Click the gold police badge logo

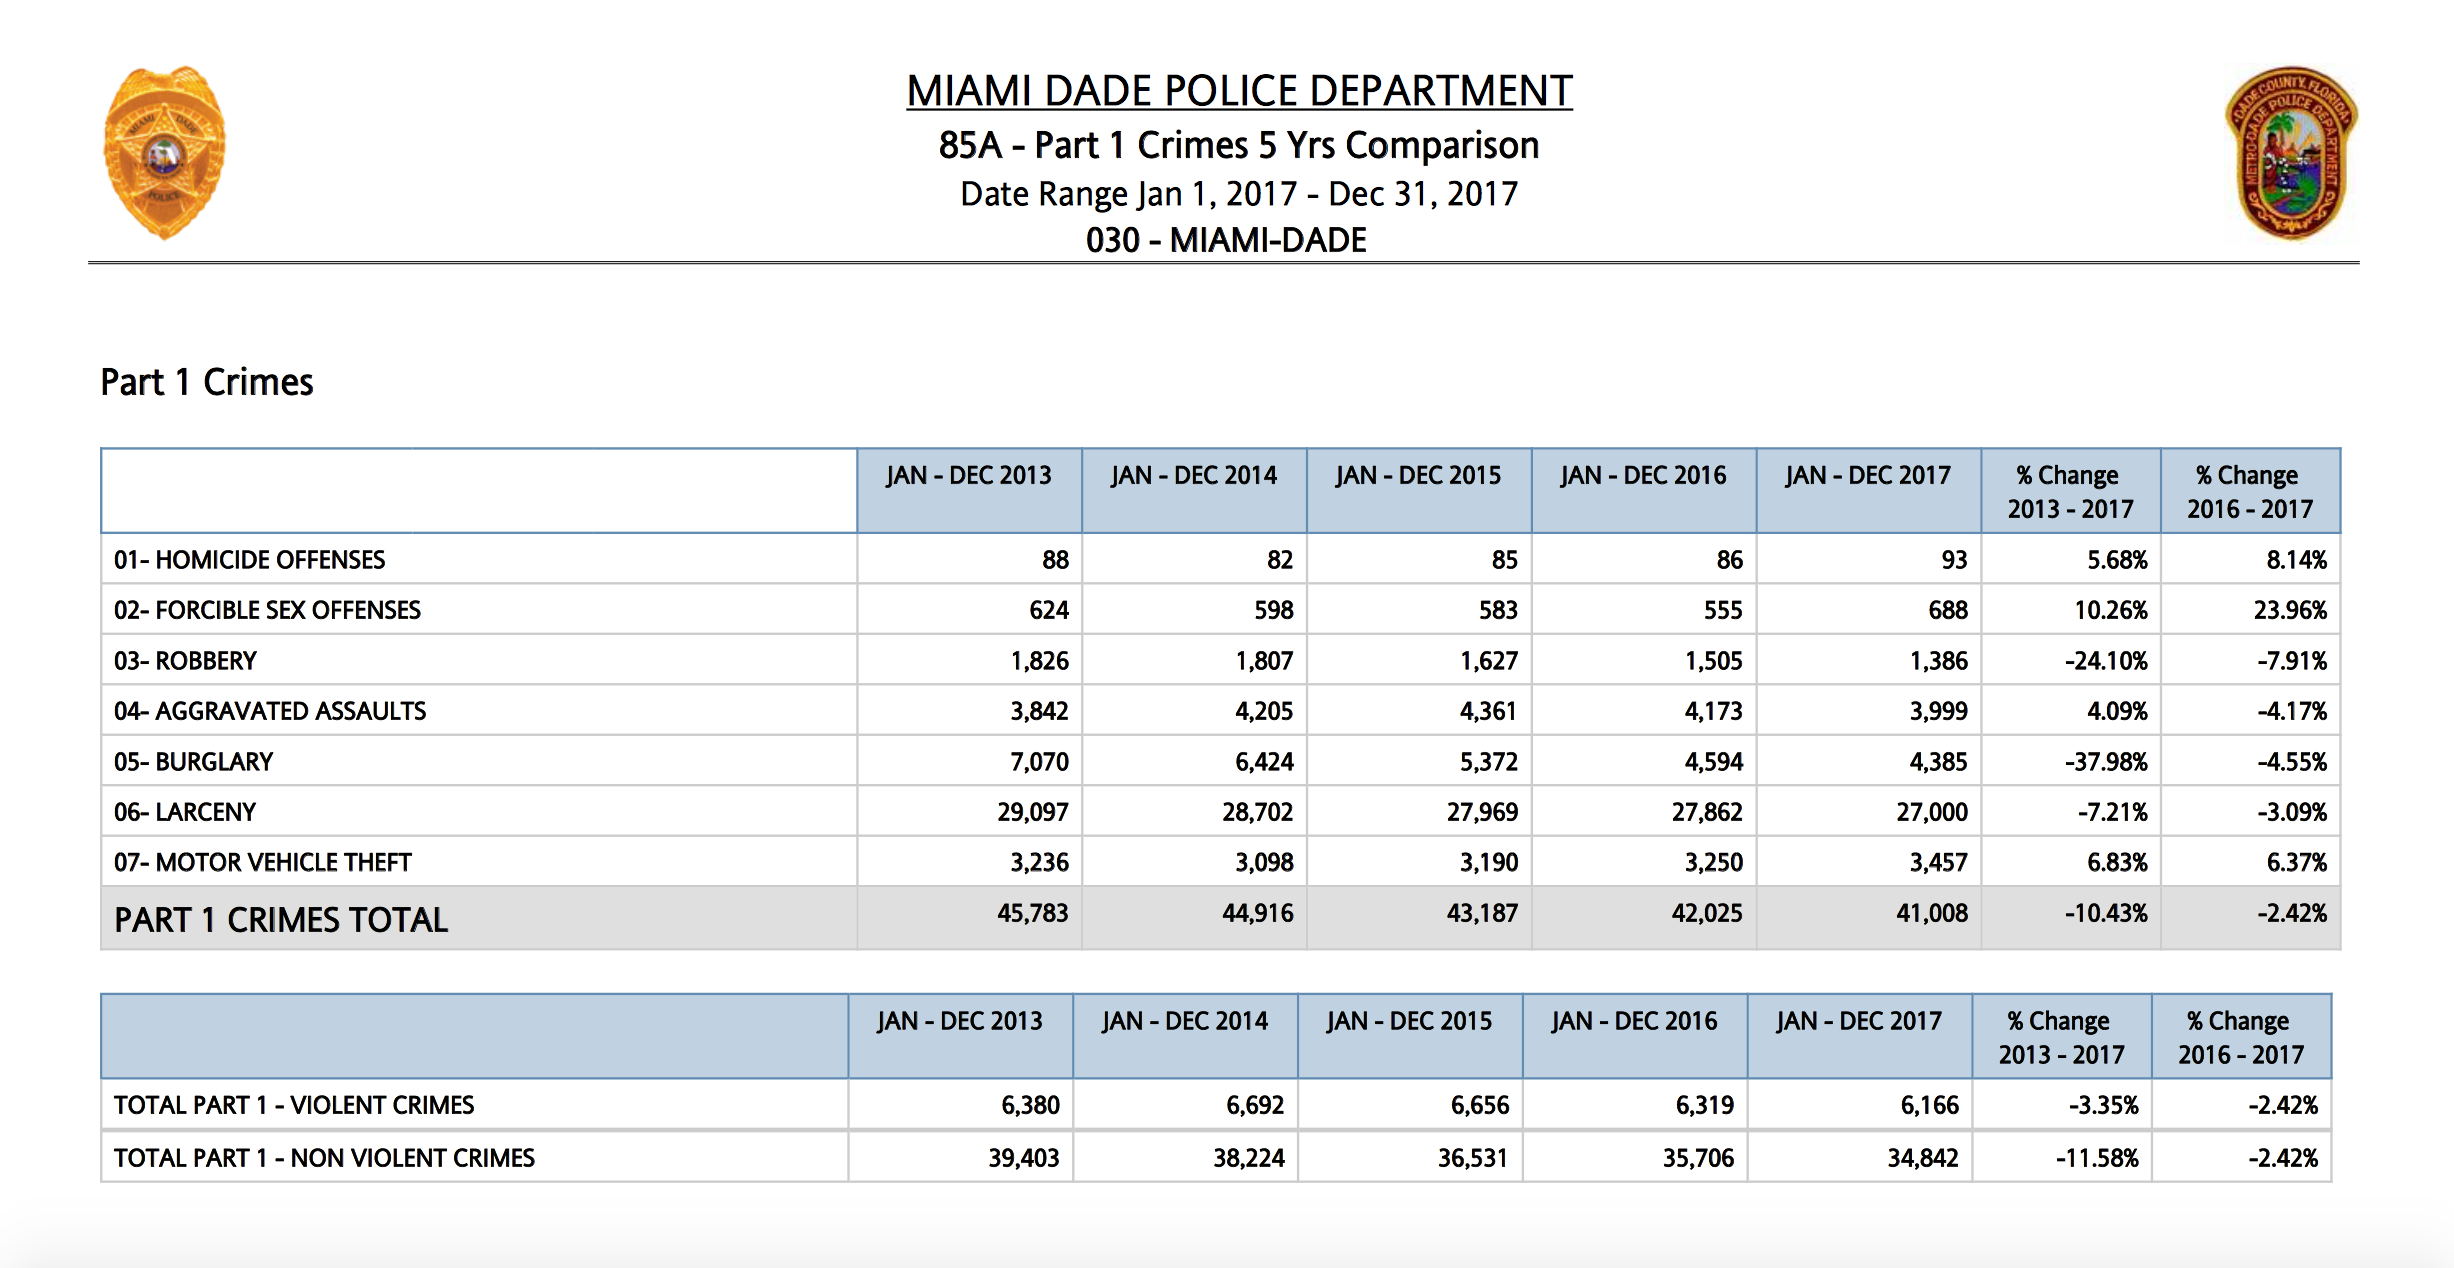pyautogui.click(x=165, y=153)
